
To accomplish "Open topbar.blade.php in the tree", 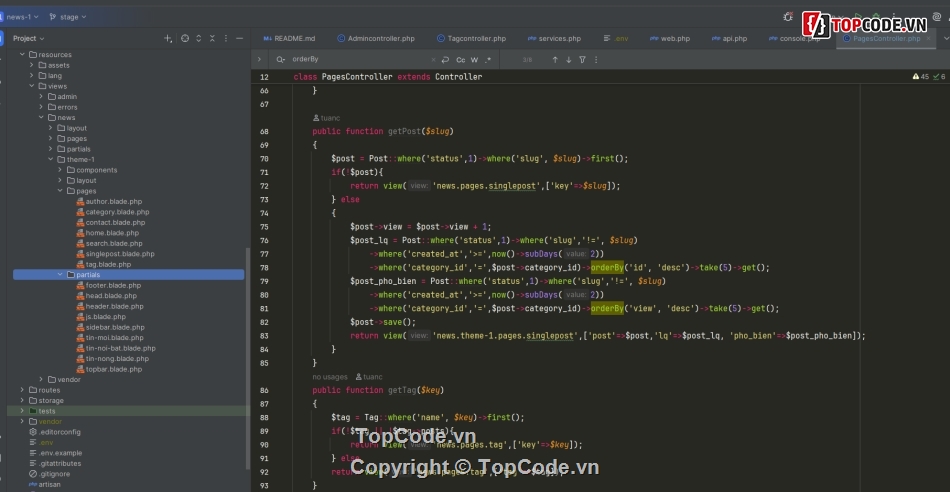I will point(109,369).
